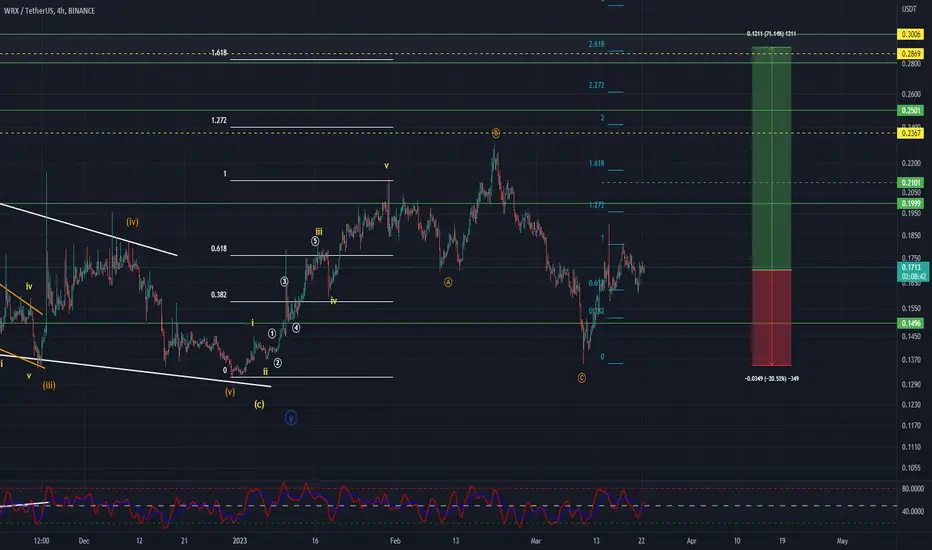The width and height of the screenshot is (932, 550).
Task: Click the May date on the time axis
Action: point(842,540)
